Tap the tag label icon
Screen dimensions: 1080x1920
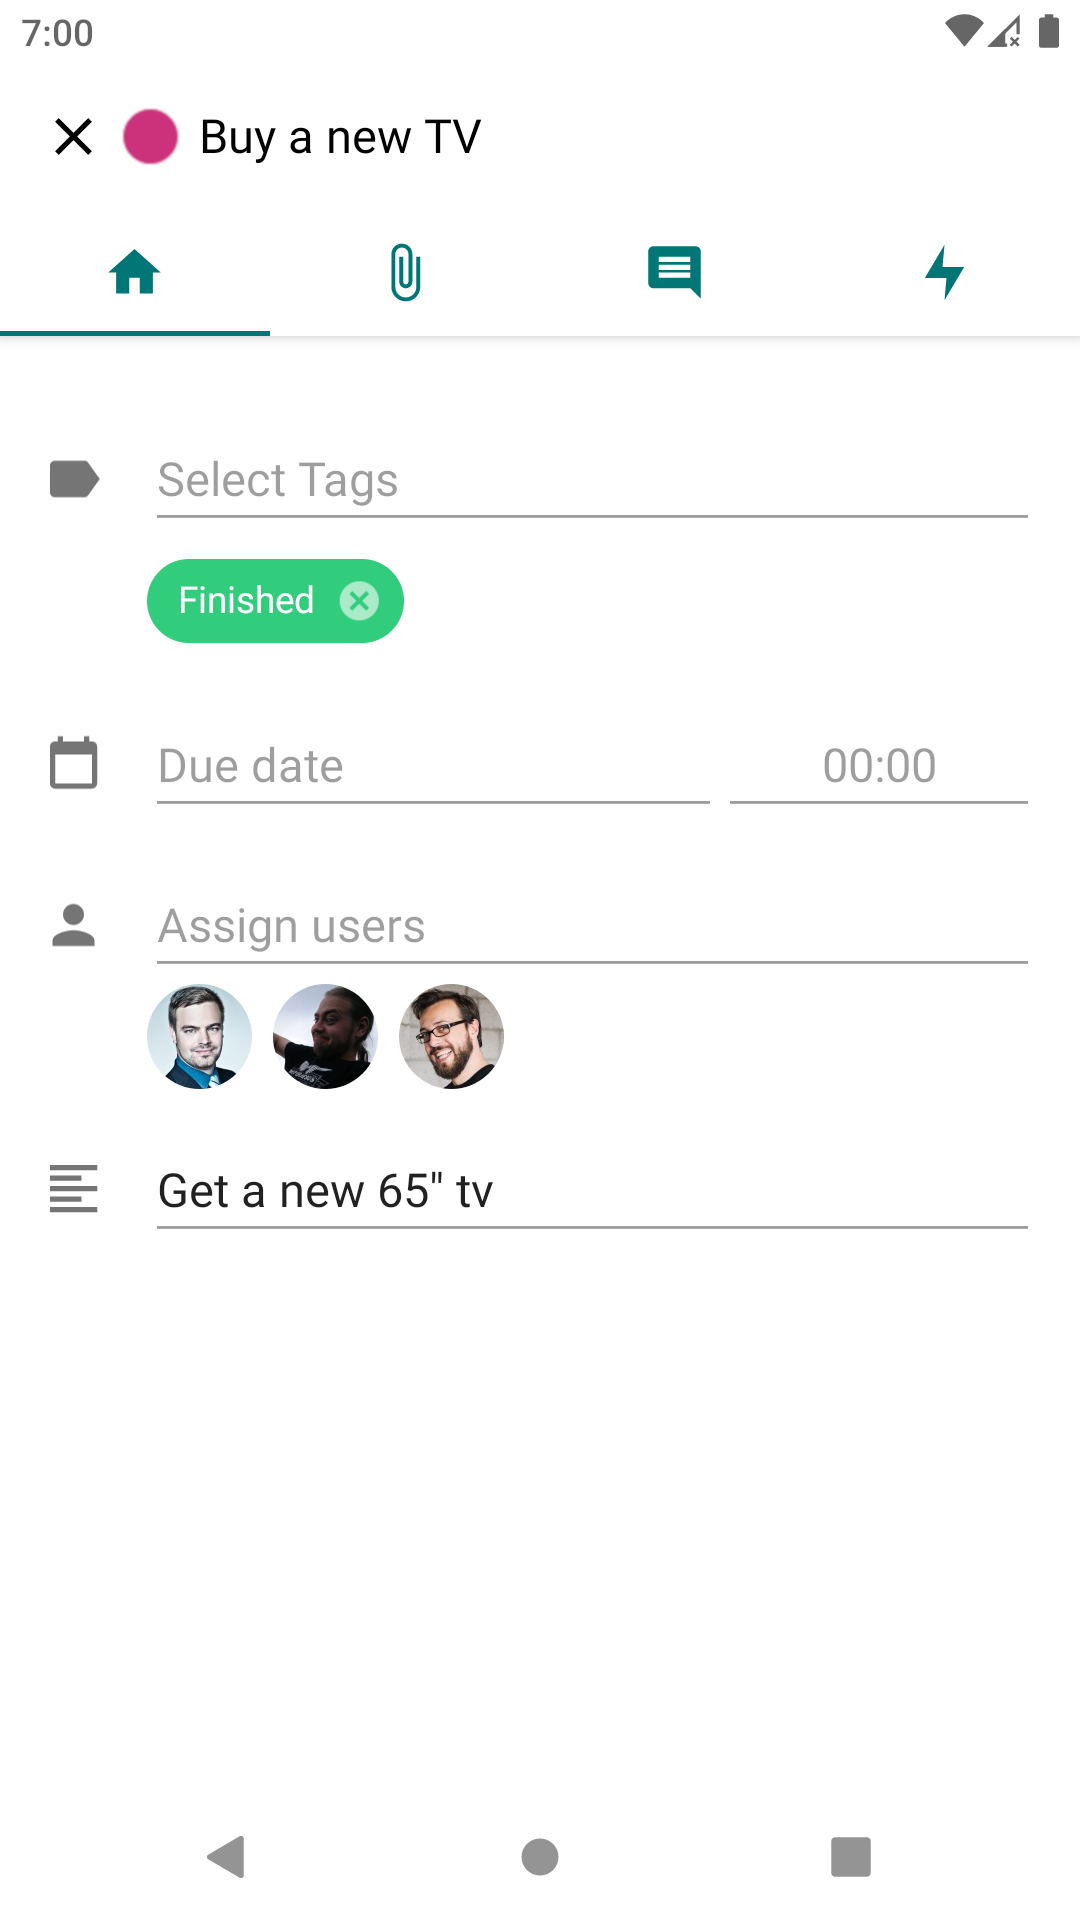74,479
